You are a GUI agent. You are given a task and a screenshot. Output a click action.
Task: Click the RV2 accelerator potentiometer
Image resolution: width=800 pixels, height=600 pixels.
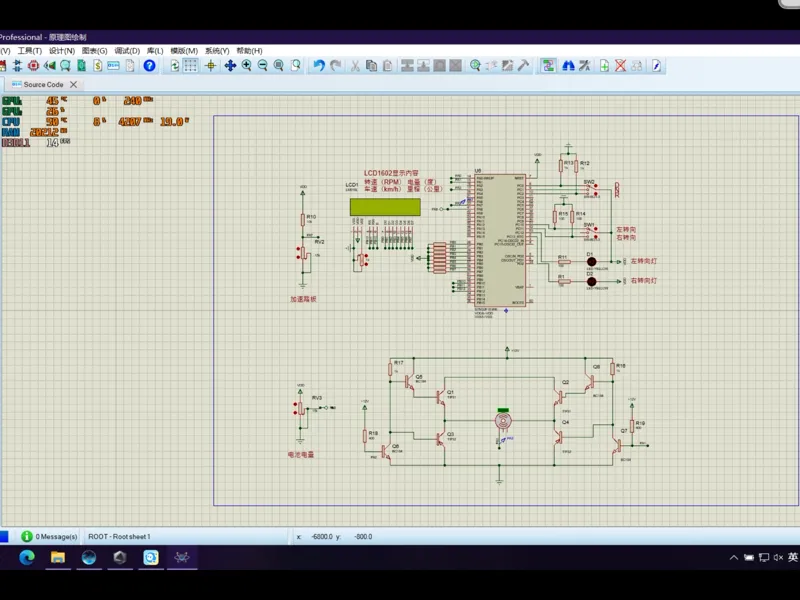click(303, 254)
